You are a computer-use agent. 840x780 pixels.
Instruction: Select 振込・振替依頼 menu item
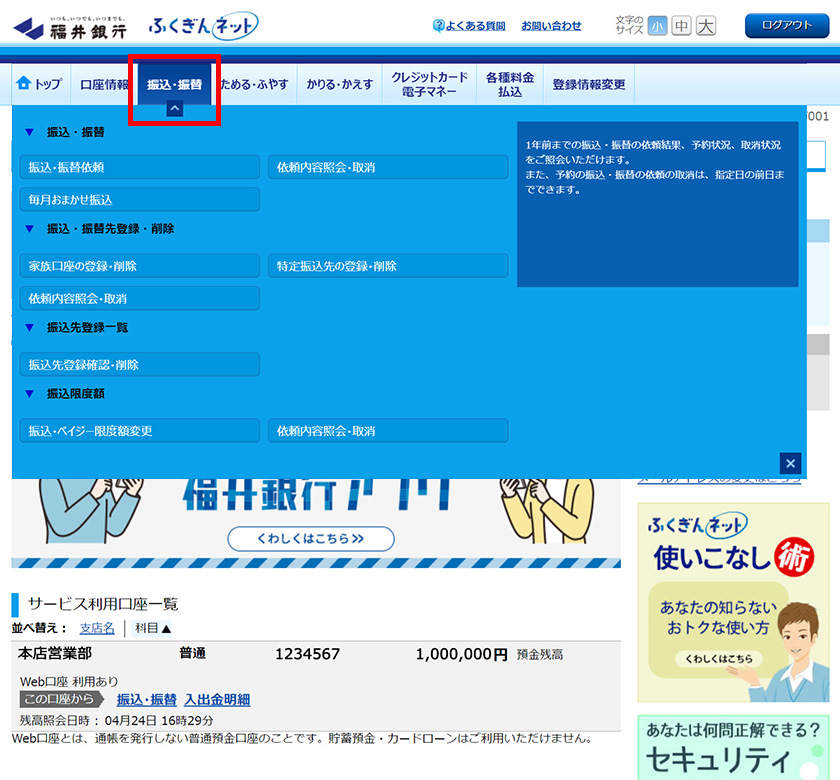(140, 167)
